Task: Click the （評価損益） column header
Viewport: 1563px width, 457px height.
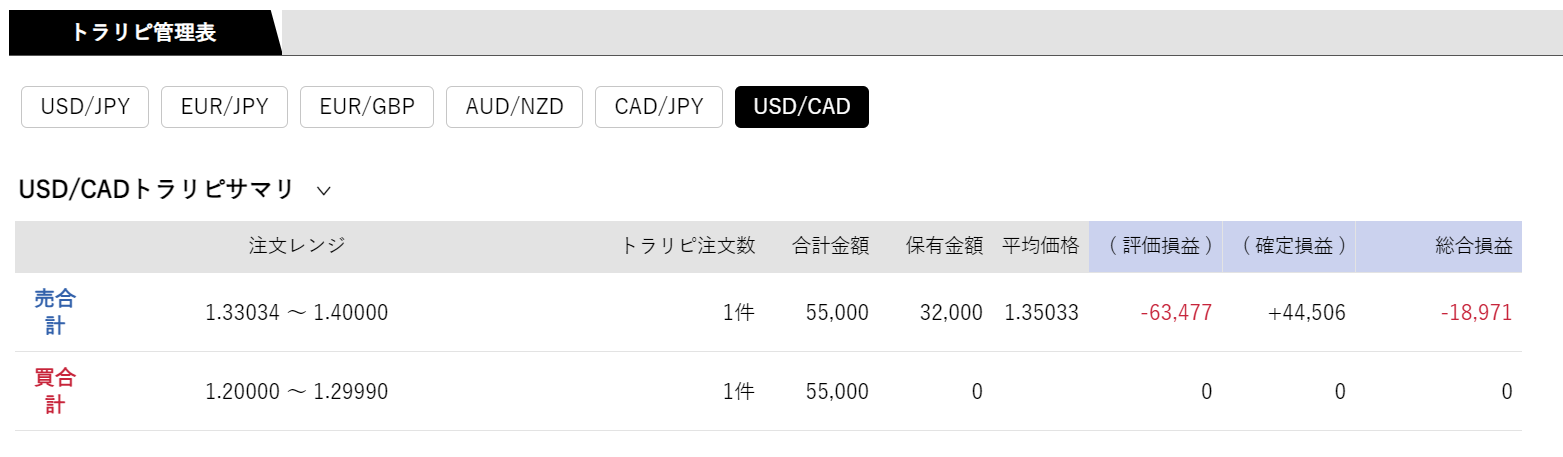Action: point(1156,246)
